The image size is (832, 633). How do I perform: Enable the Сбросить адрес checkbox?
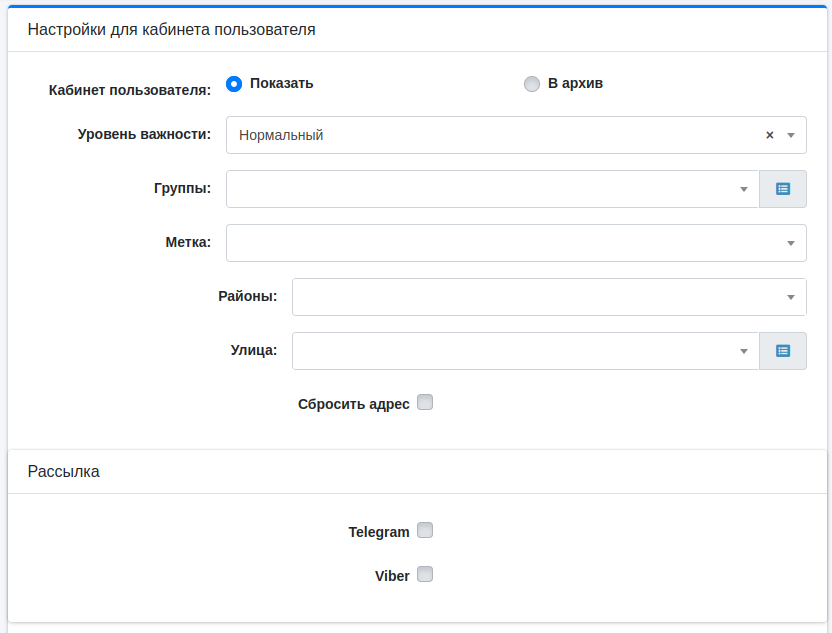coord(425,403)
